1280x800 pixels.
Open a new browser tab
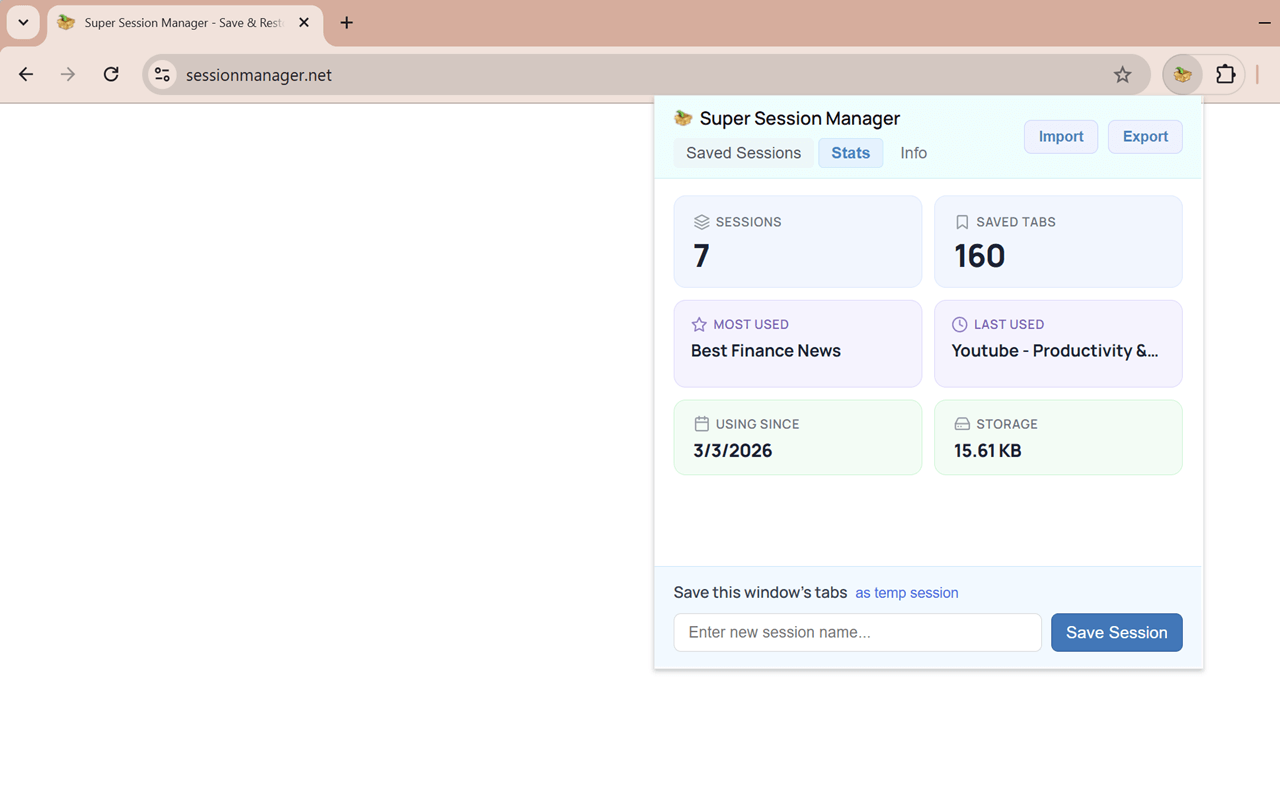346,23
